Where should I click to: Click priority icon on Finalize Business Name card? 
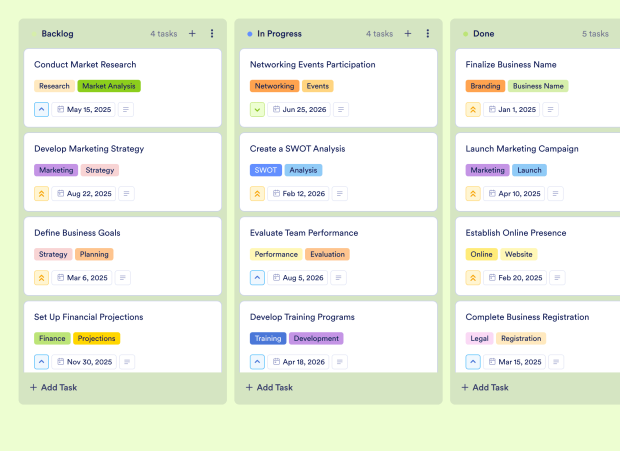[473, 110]
